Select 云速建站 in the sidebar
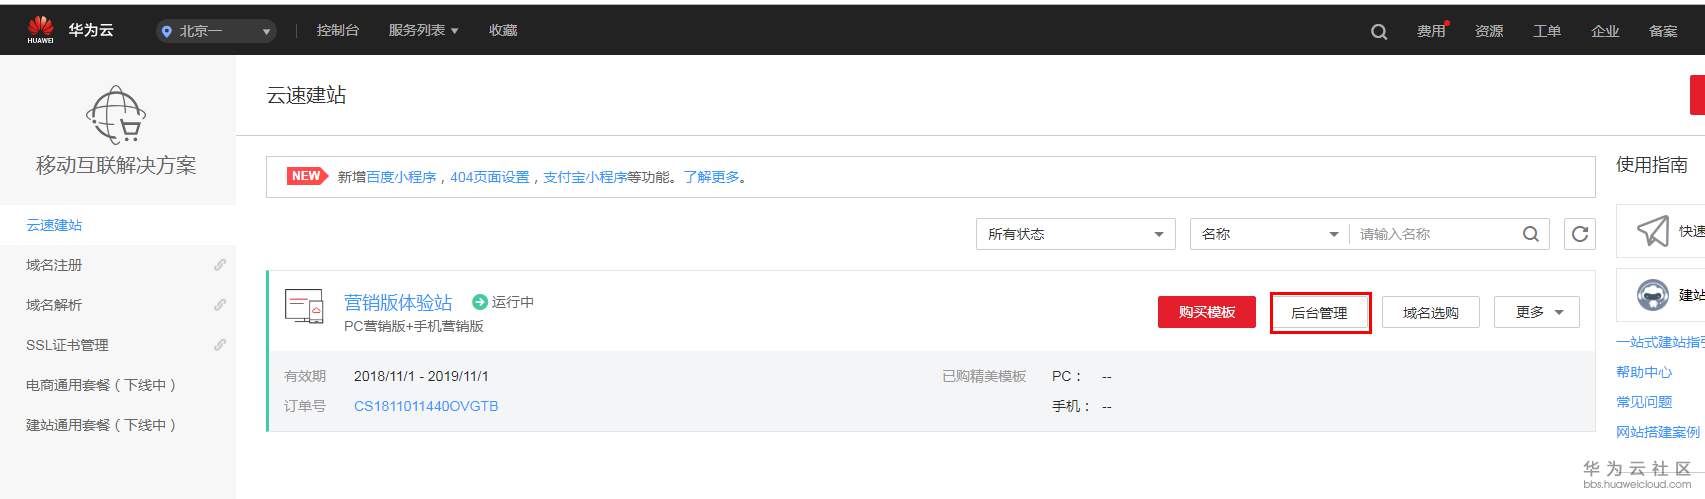 pyautogui.click(x=54, y=225)
